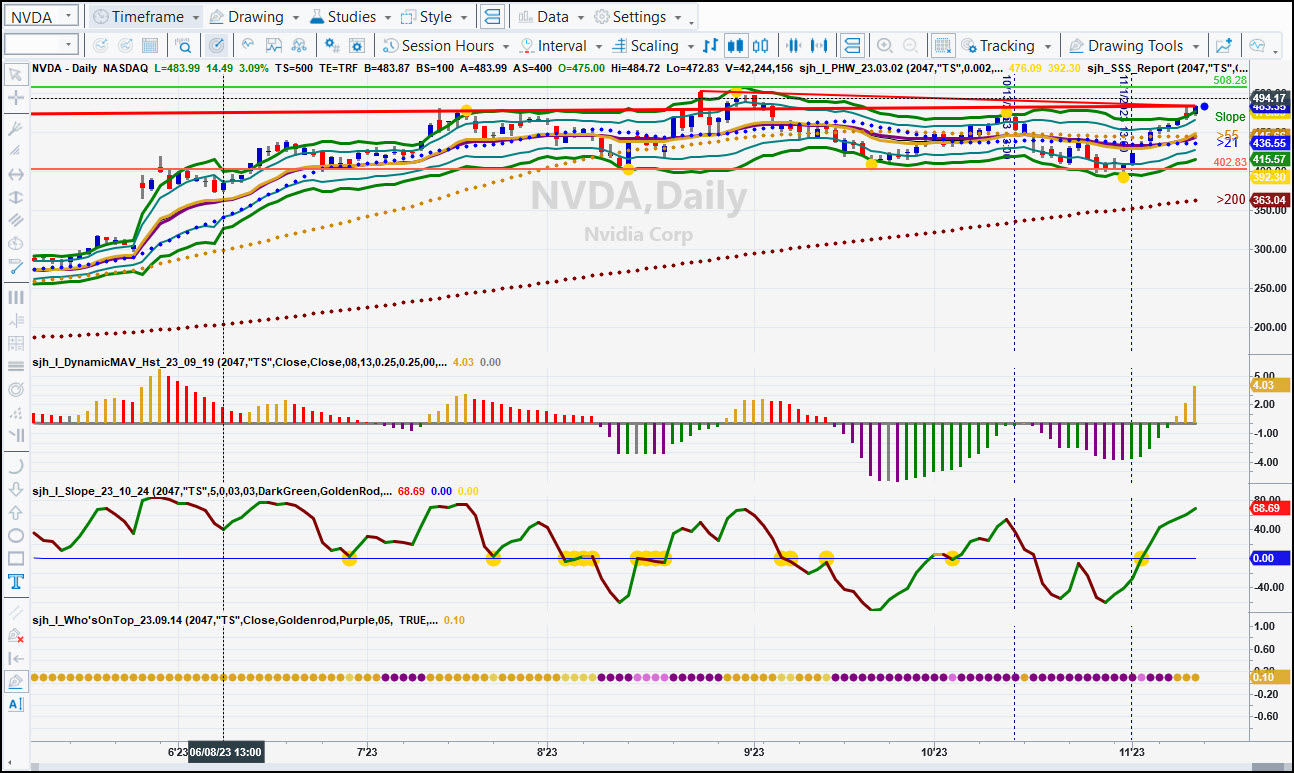Screen dimensions: 1294x773
Task: Click the zoom in magnifier icon
Action: (884, 46)
